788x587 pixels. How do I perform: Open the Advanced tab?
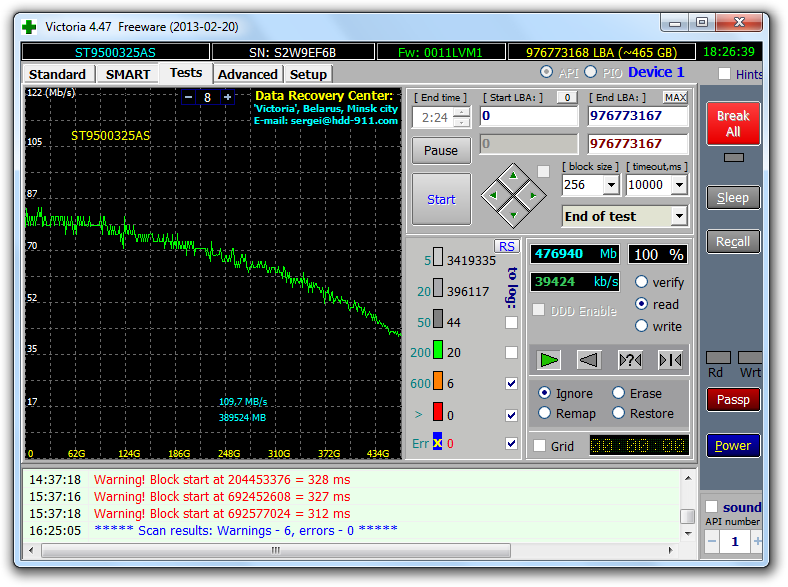click(247, 74)
